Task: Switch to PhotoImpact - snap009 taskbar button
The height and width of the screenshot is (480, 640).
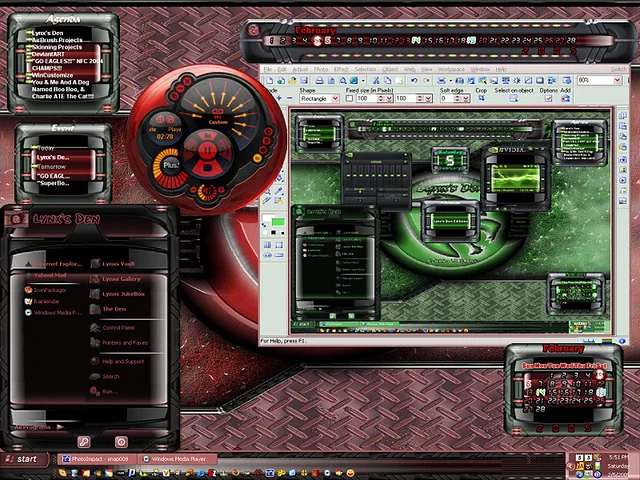Action: (x=97, y=459)
